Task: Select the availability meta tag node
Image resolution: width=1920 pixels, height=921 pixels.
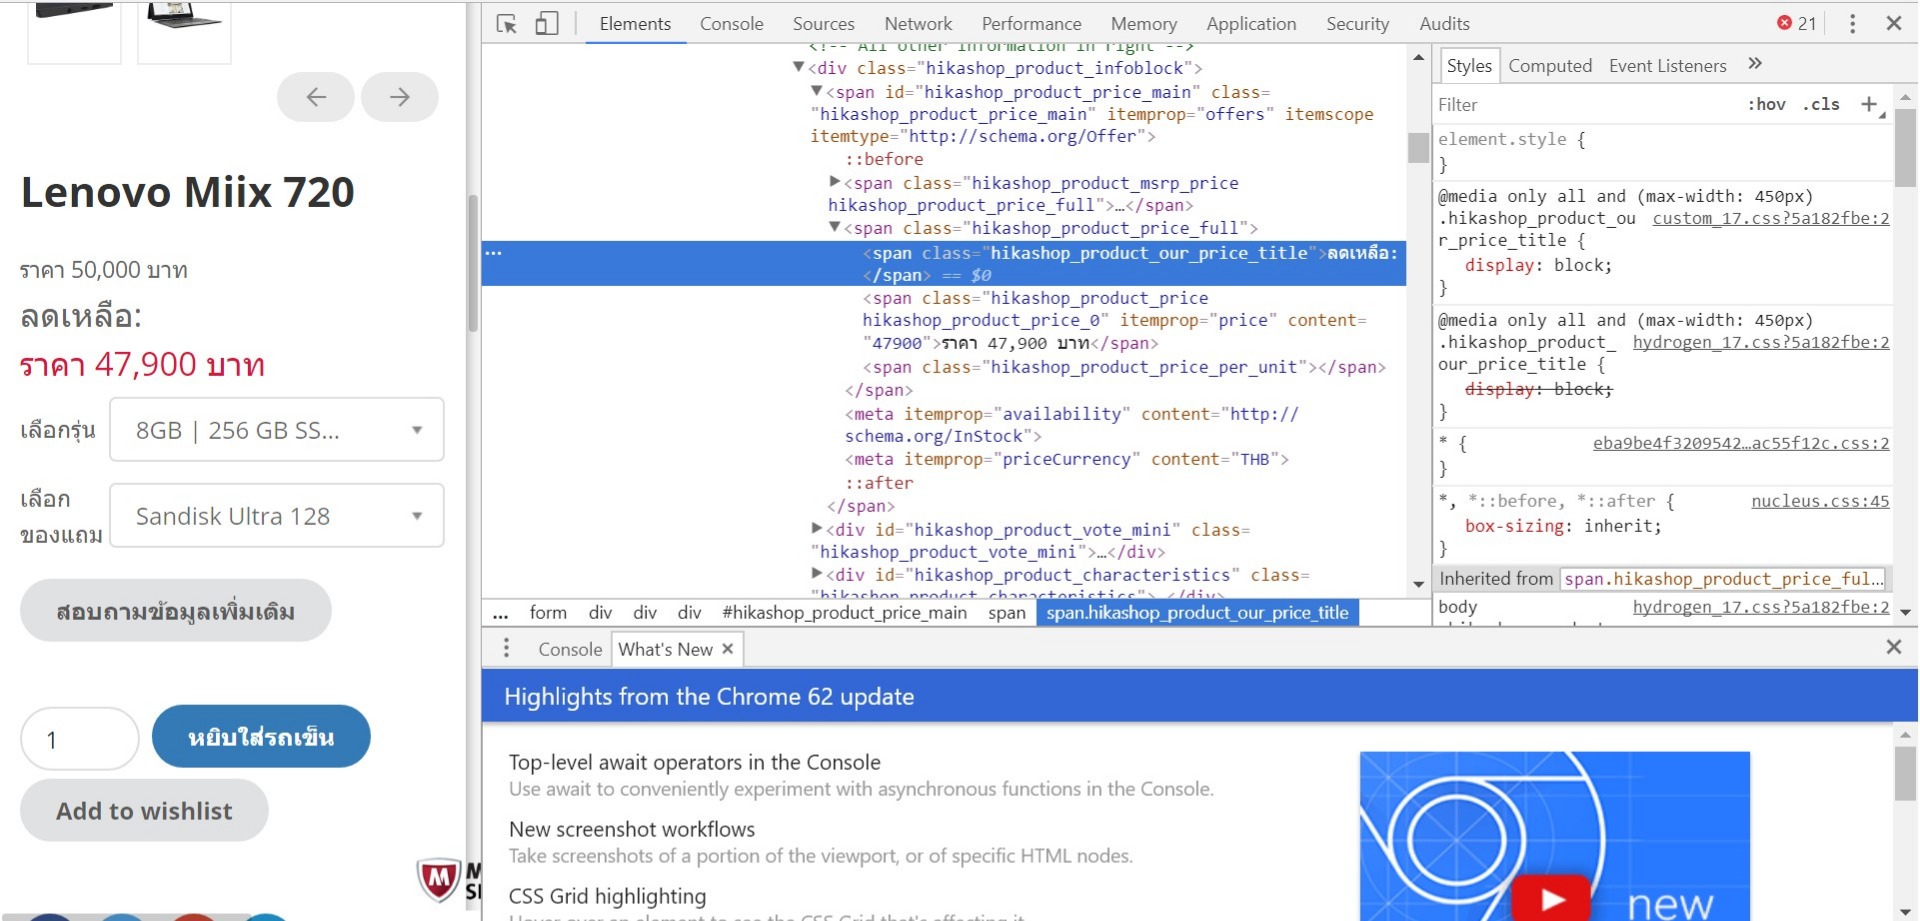Action: (x=1071, y=425)
